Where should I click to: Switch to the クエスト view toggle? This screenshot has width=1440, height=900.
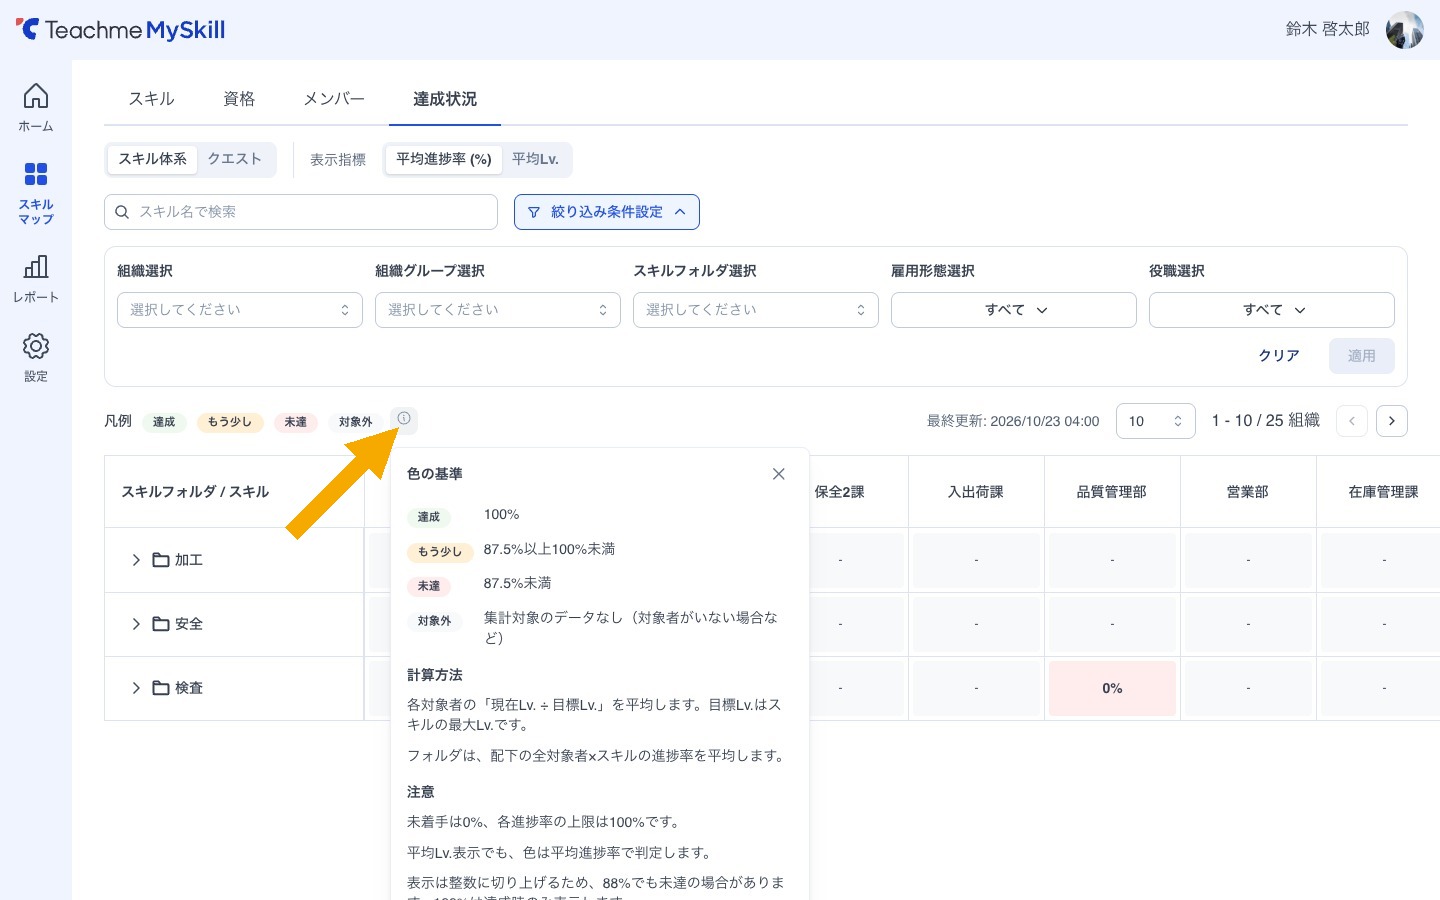click(x=235, y=159)
